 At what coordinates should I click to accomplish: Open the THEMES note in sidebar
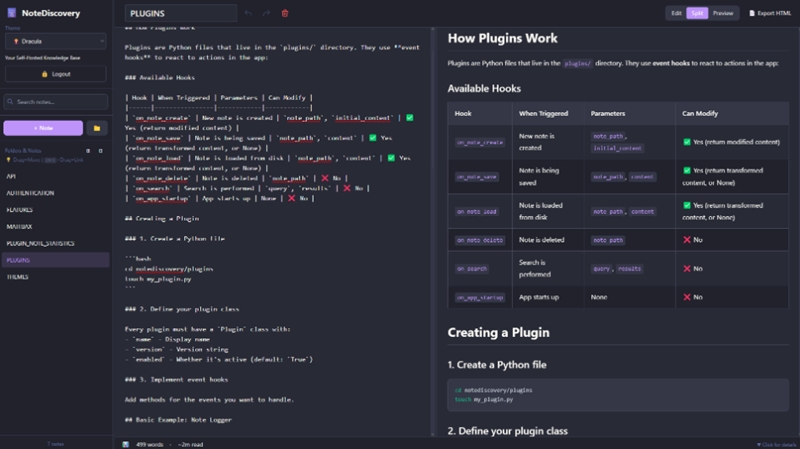(18, 276)
